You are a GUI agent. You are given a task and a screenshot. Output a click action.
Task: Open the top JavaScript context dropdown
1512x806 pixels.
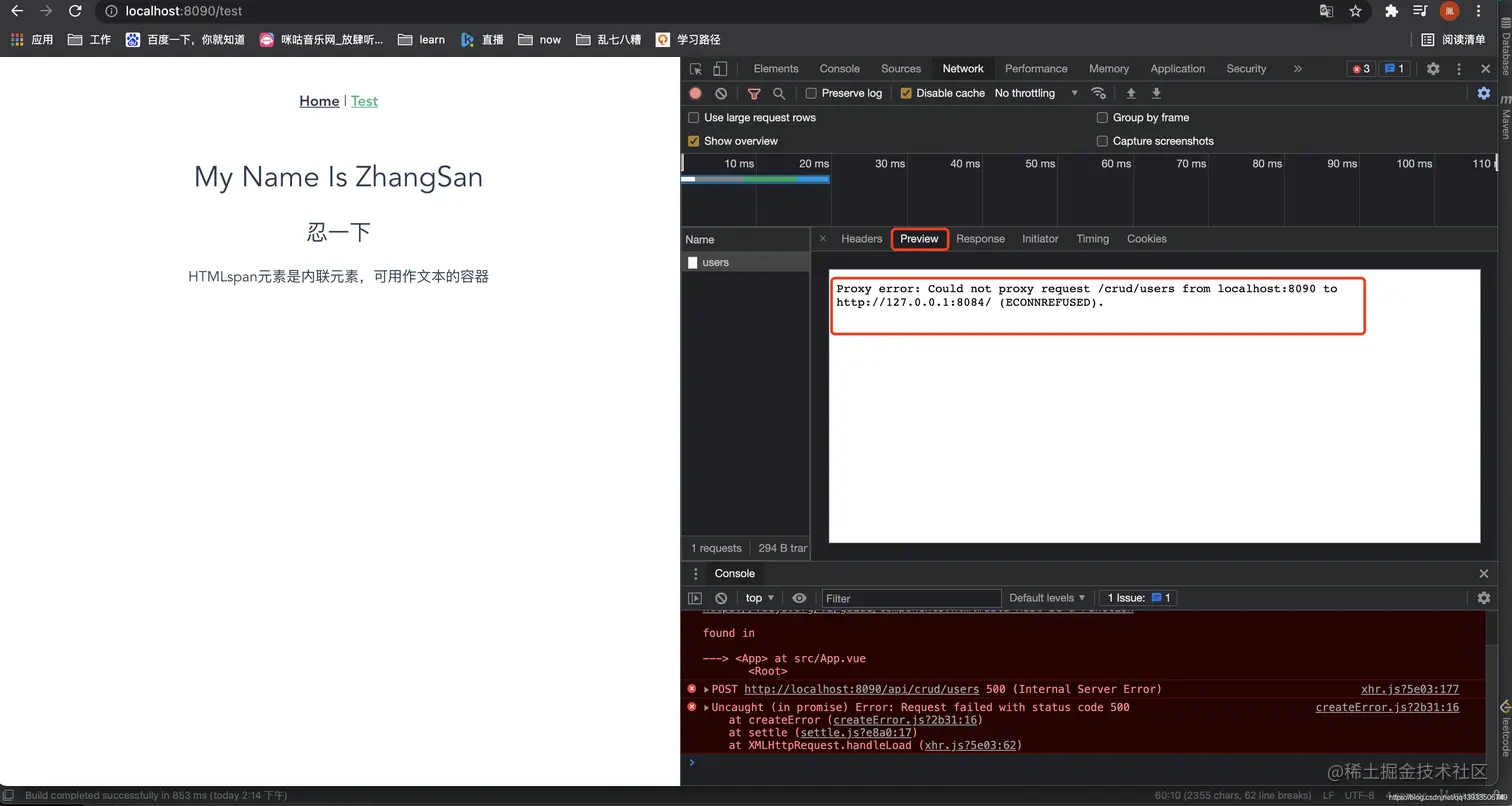pos(760,598)
